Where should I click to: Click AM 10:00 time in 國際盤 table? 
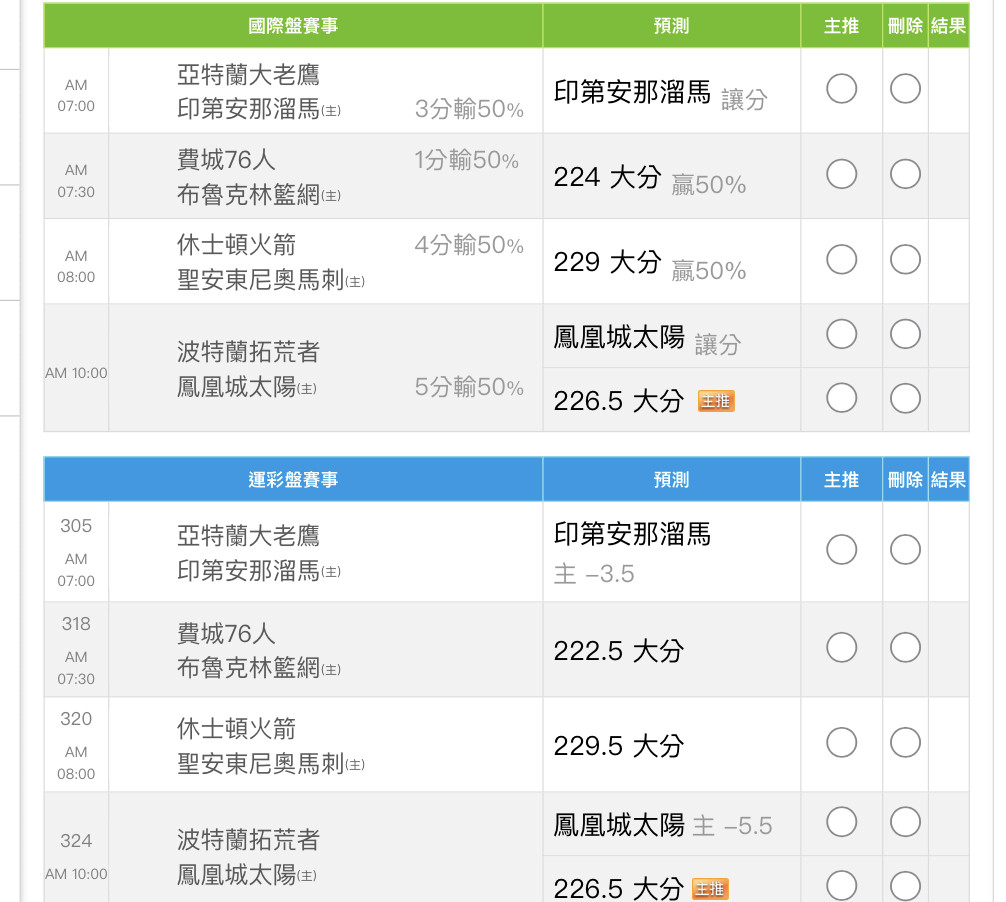(76, 373)
